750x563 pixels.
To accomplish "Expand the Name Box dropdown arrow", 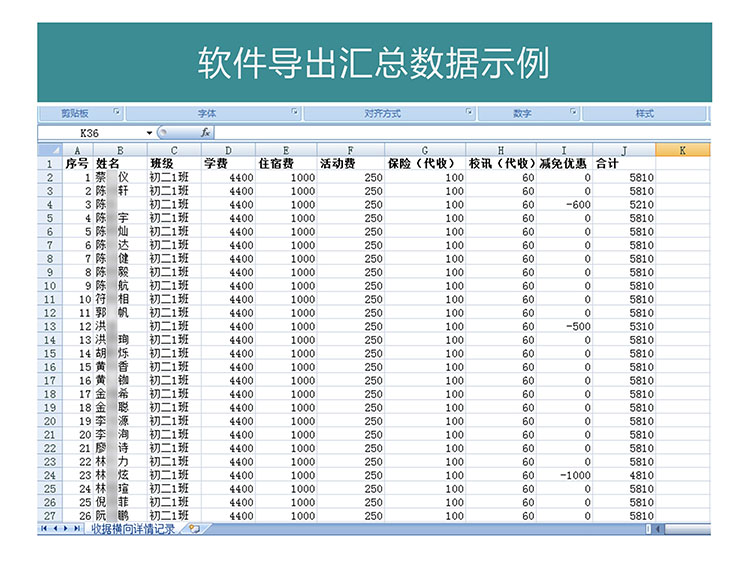I will [150, 133].
